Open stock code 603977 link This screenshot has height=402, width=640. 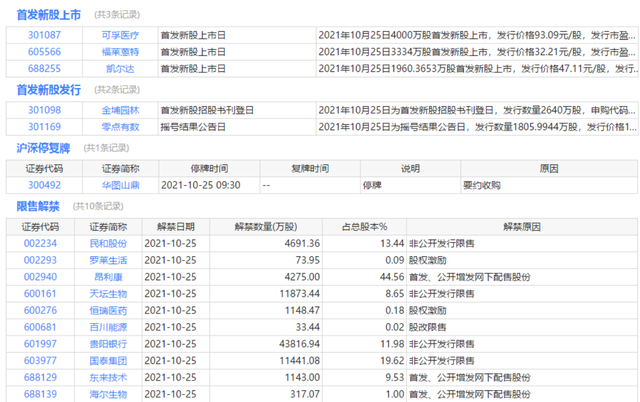point(40,361)
